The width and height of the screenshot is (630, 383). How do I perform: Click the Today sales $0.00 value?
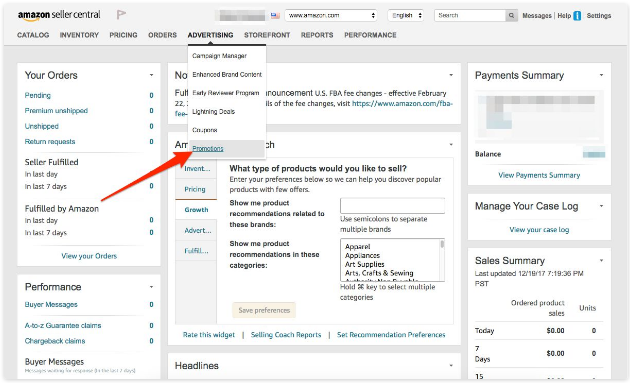point(555,331)
